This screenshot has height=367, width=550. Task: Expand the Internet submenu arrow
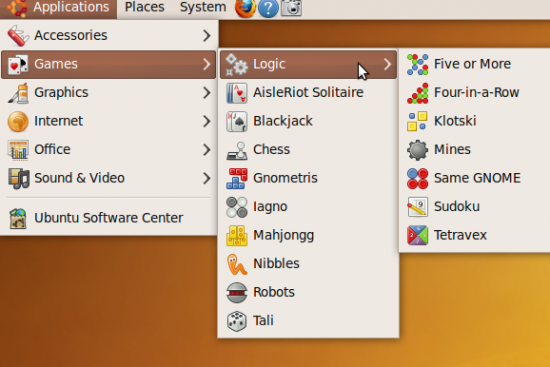pyautogui.click(x=207, y=121)
